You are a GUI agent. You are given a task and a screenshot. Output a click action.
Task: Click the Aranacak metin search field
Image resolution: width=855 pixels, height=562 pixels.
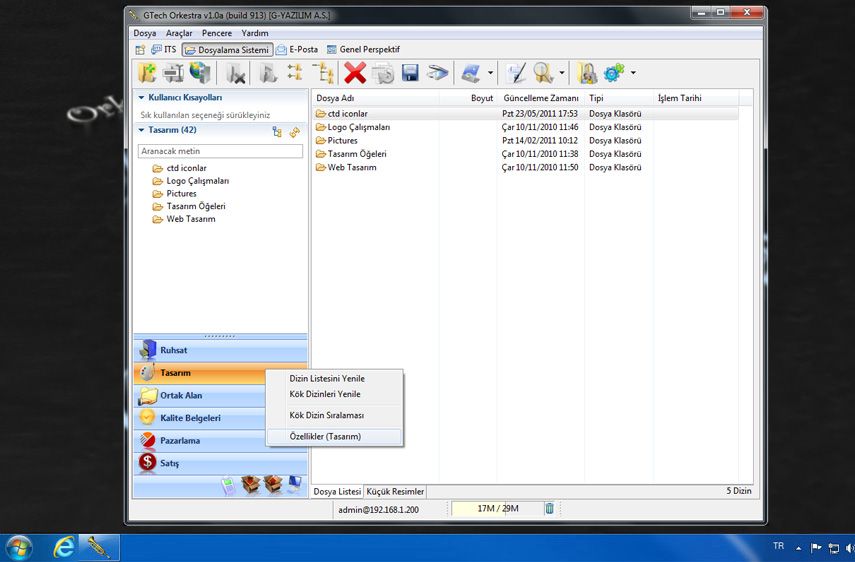(x=220, y=151)
